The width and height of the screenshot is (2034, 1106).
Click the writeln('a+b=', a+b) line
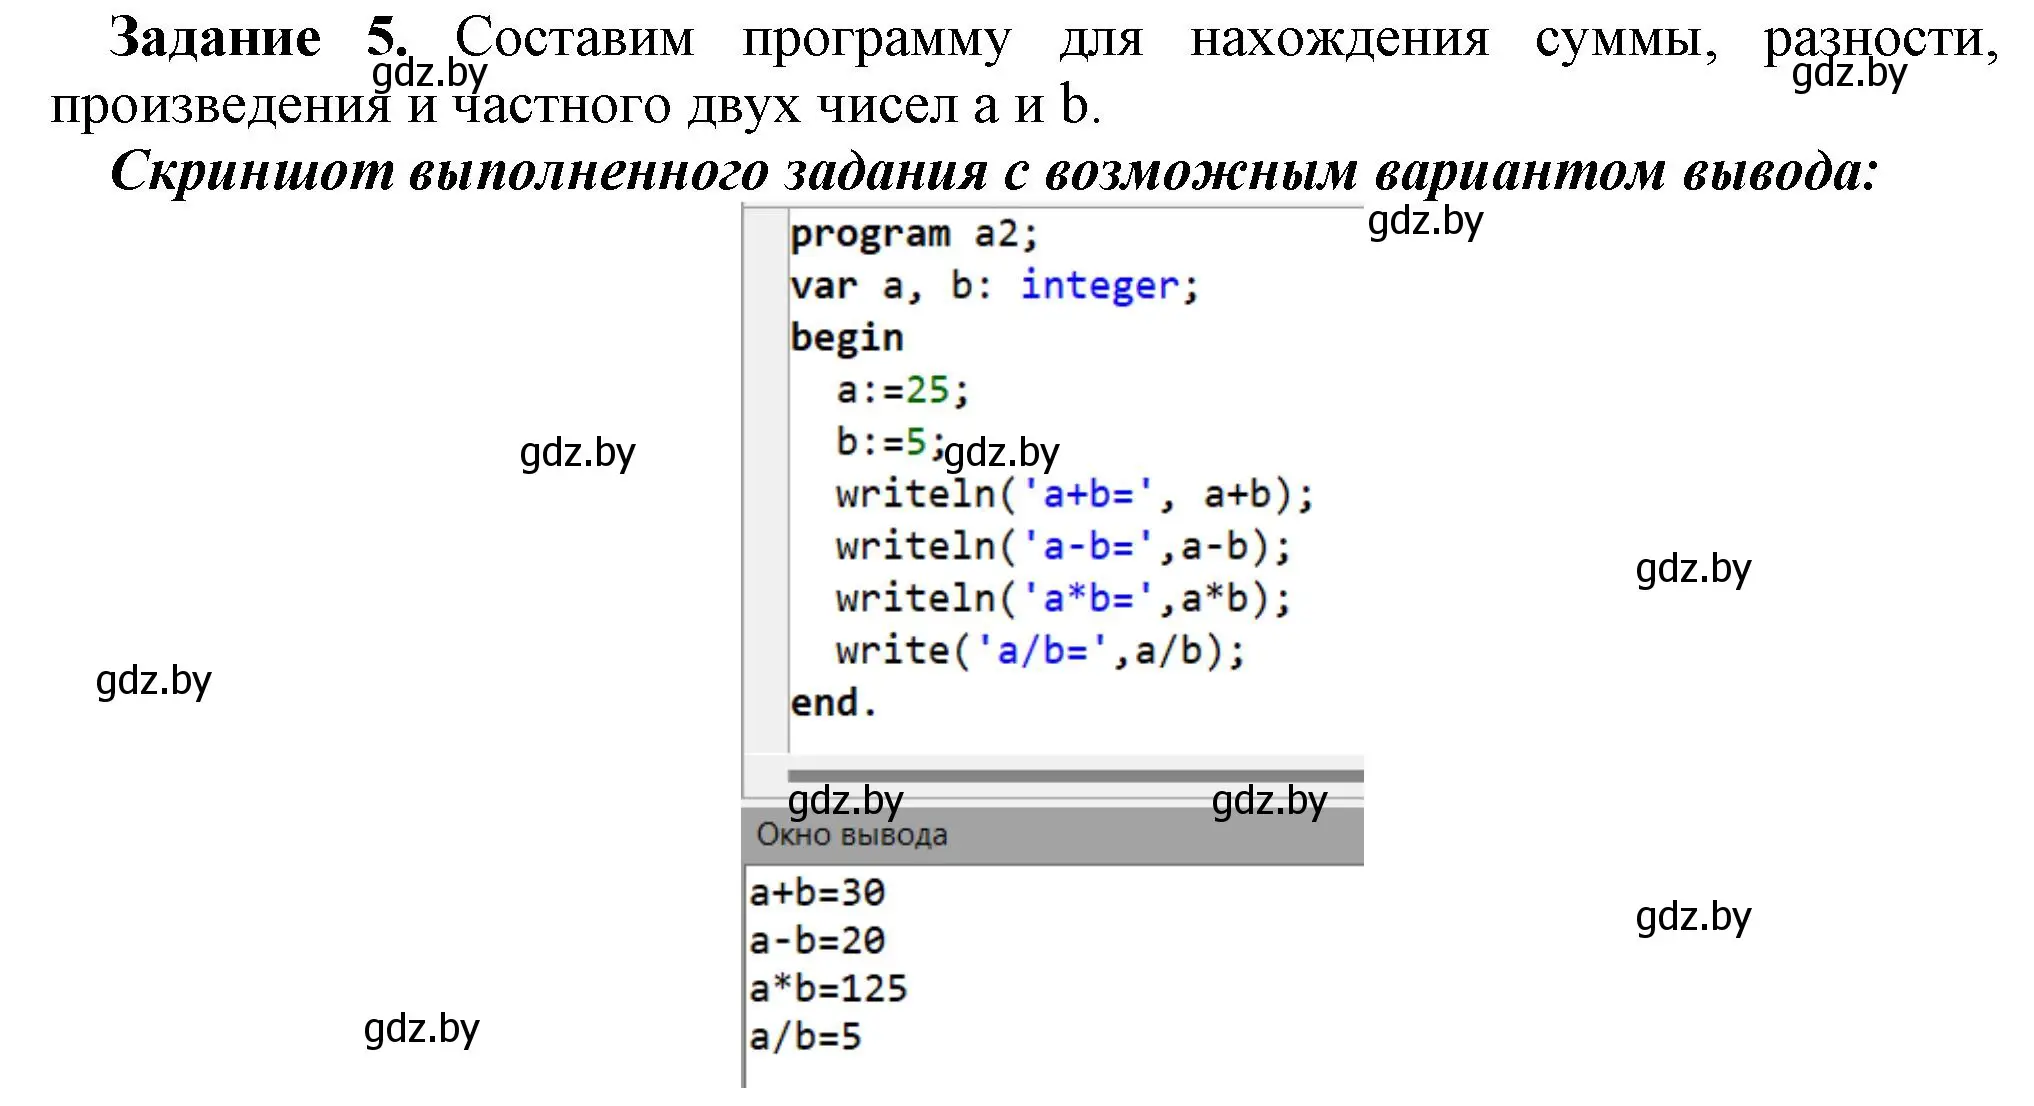(x=1075, y=495)
